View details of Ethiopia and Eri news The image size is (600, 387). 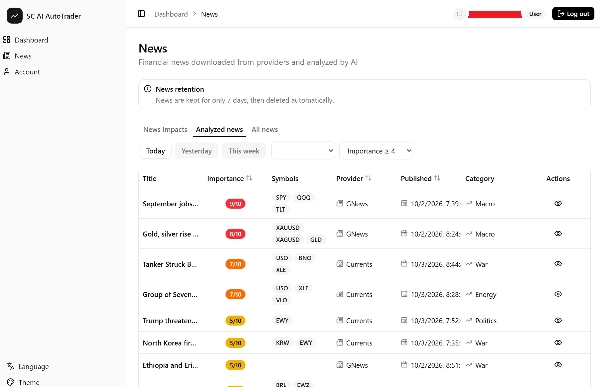click(558, 365)
